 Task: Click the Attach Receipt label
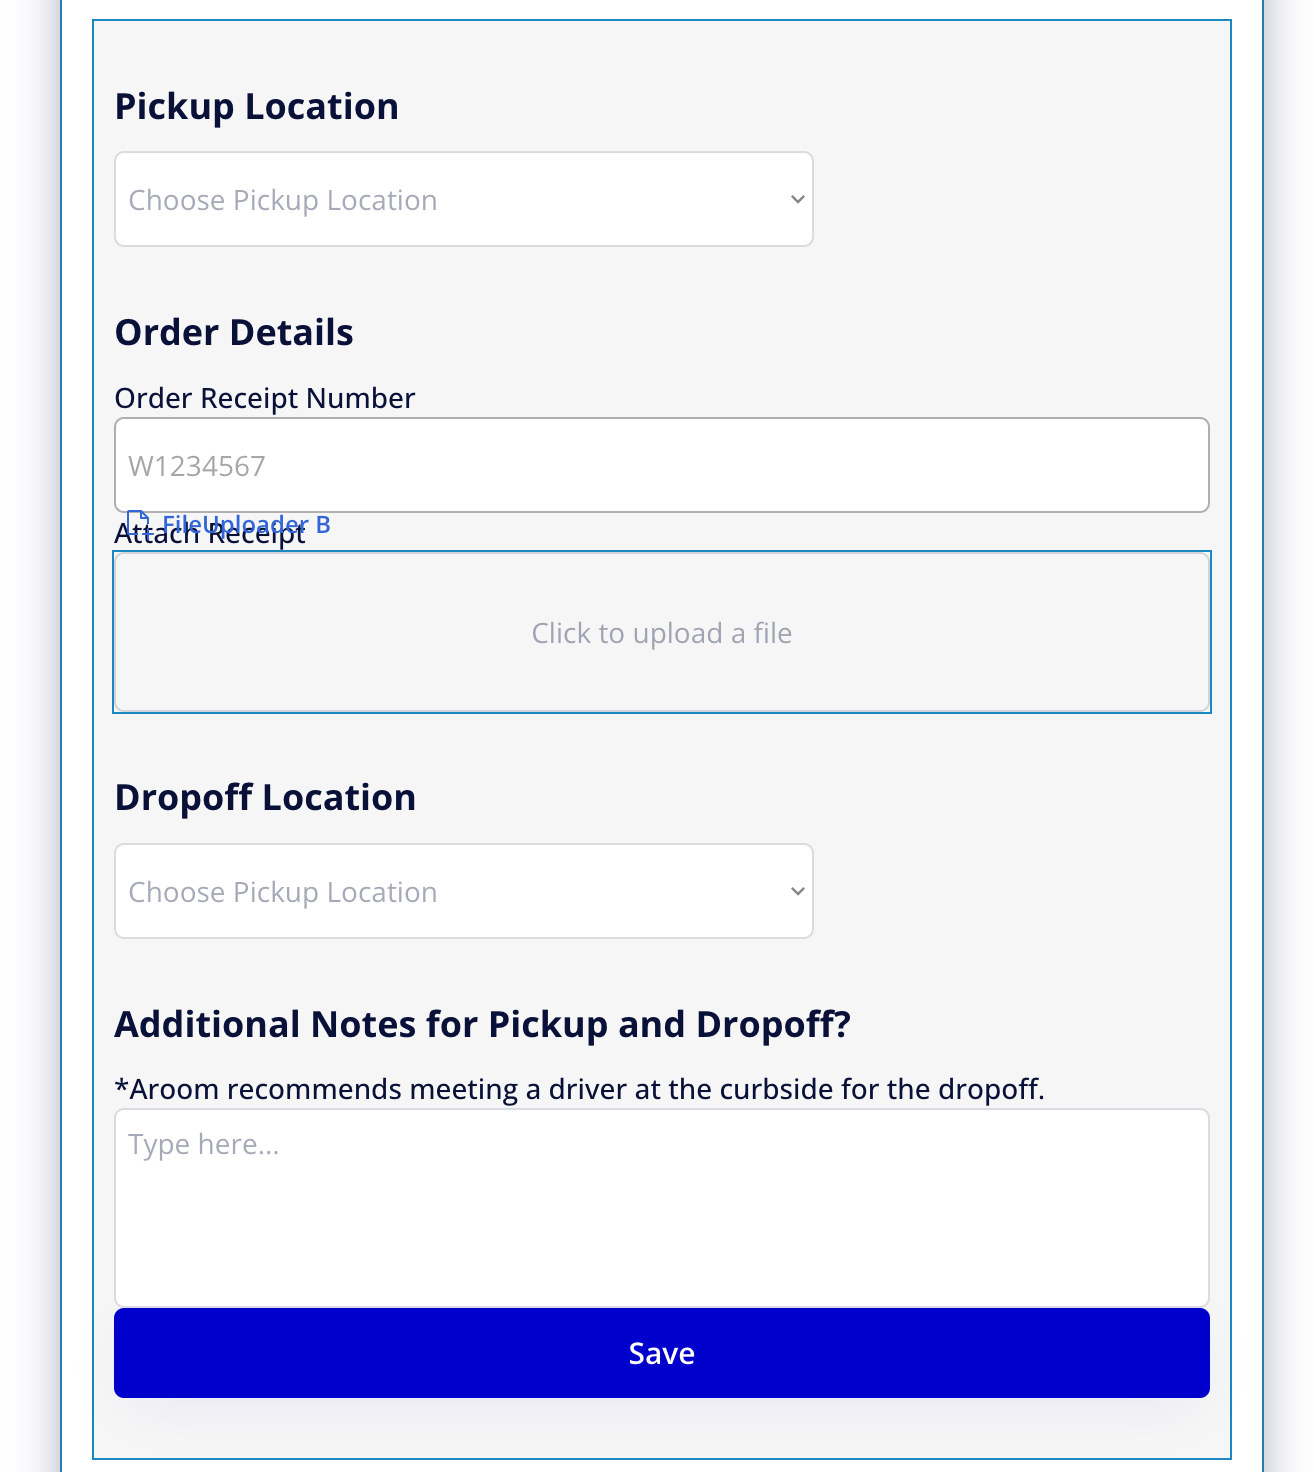click(x=210, y=534)
